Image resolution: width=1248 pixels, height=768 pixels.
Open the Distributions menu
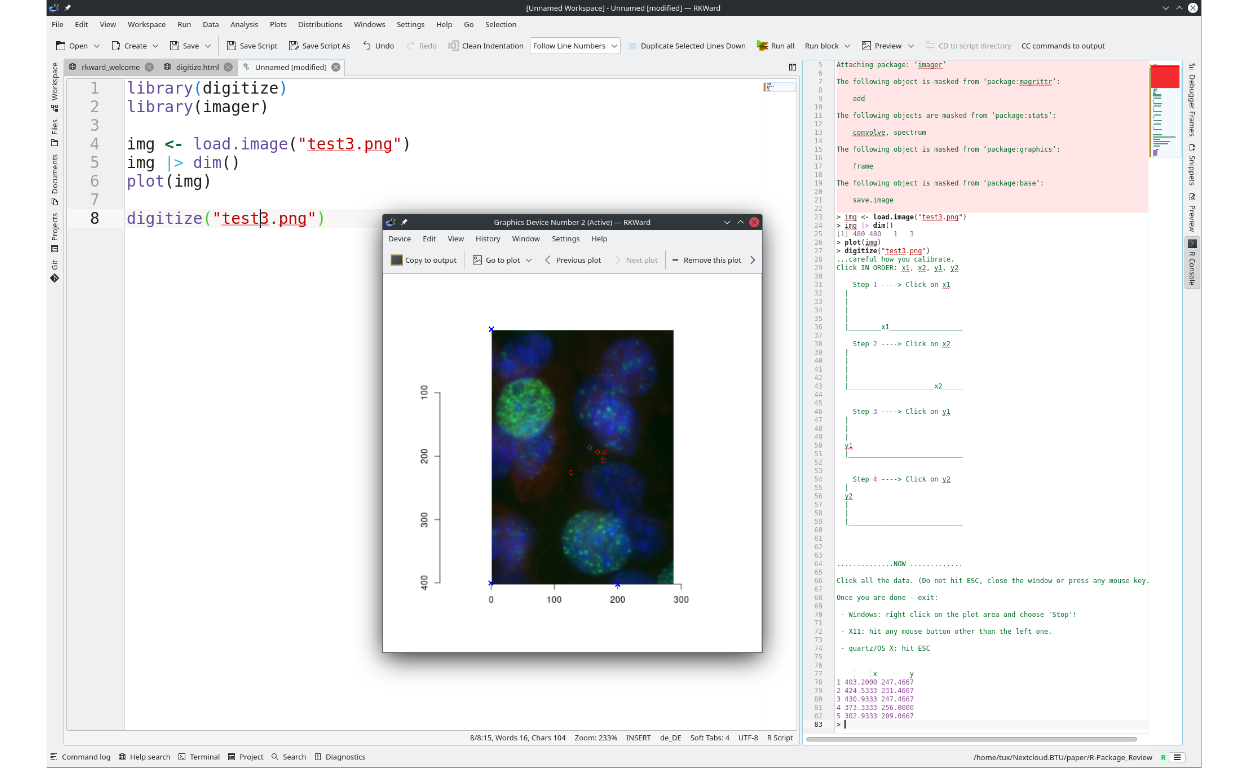coord(320,24)
